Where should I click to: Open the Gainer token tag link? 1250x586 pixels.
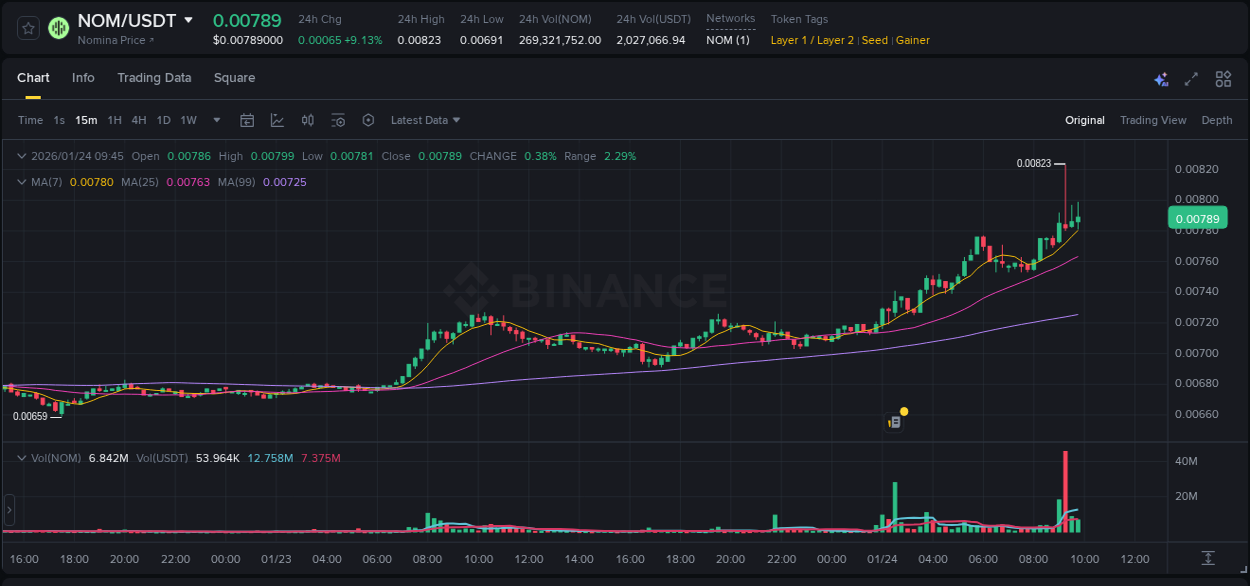[x=913, y=40]
